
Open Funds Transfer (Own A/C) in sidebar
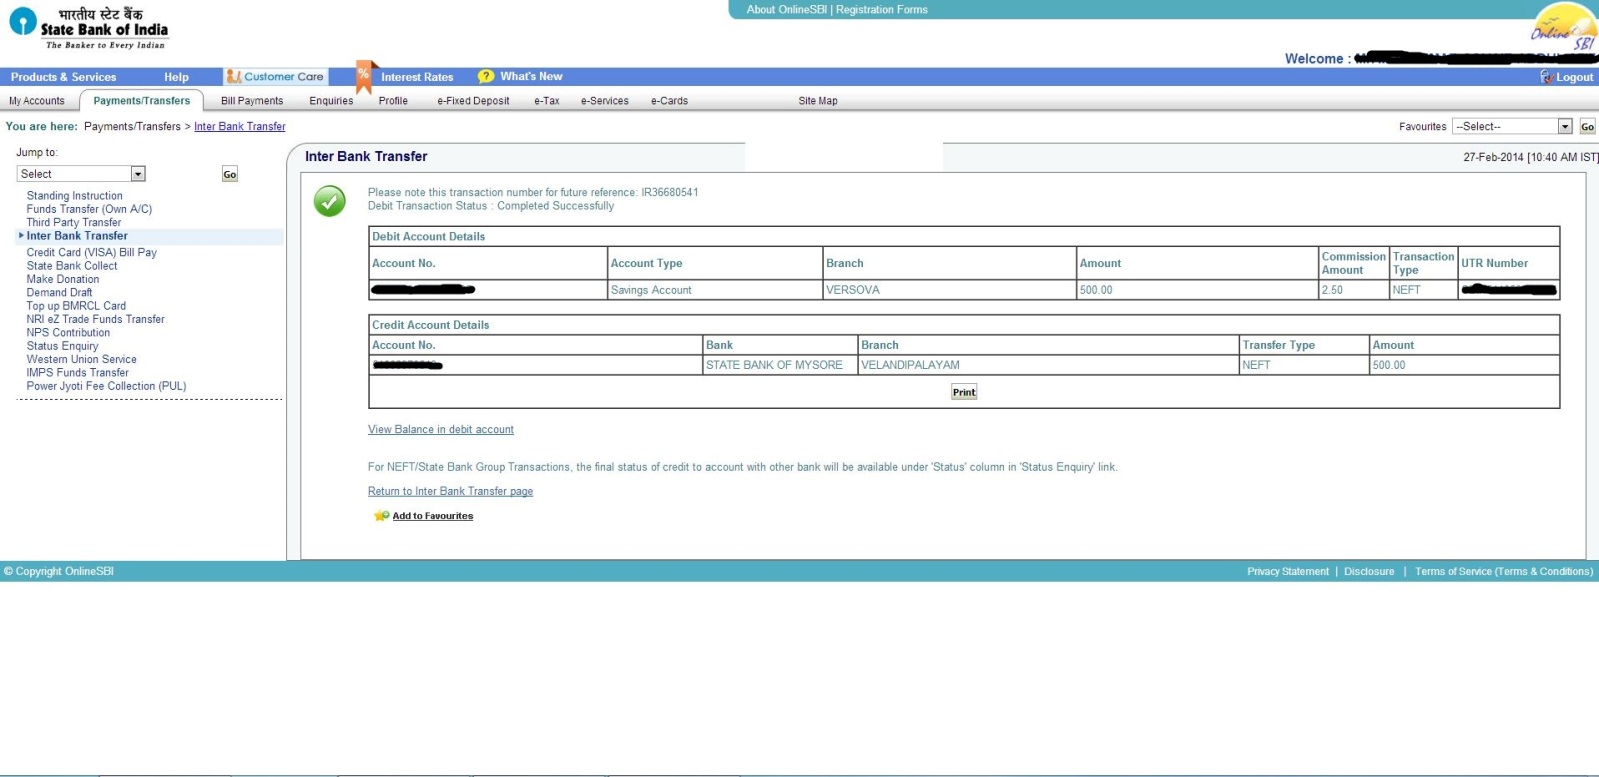click(x=89, y=209)
